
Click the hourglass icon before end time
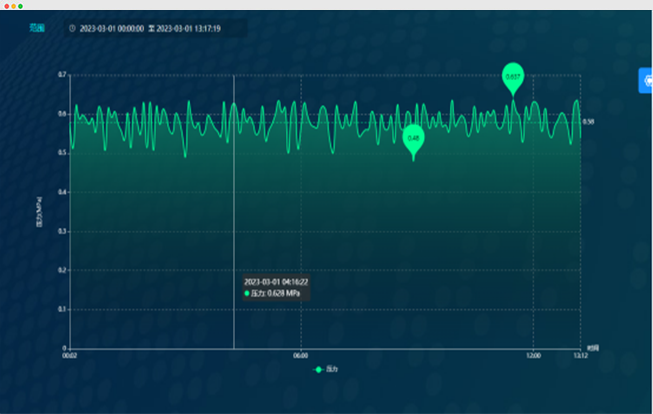tap(151, 28)
